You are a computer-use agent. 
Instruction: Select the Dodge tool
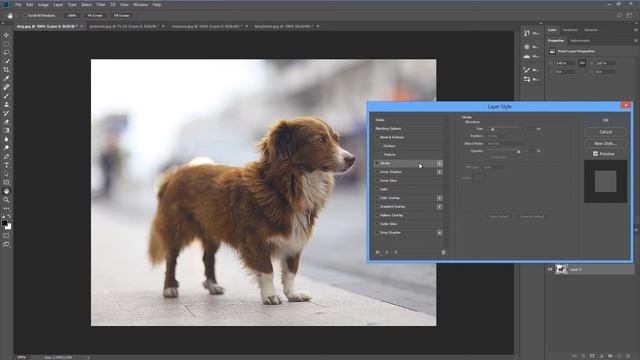click(x=6, y=148)
